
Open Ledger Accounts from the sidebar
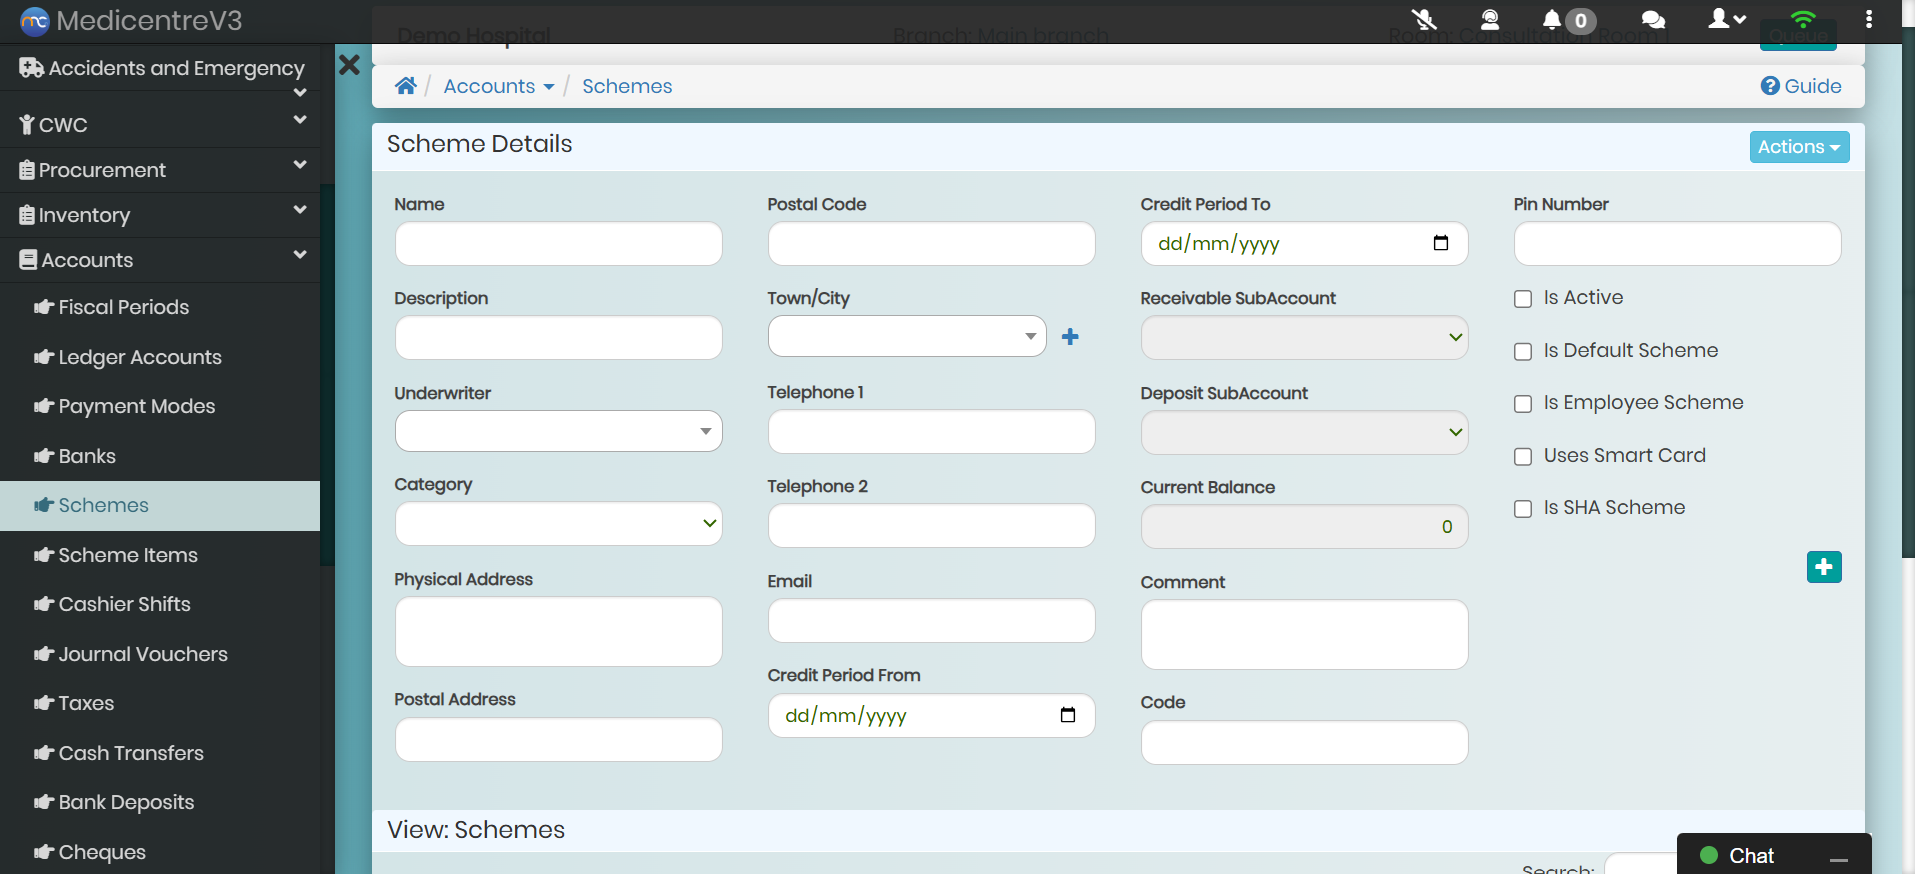(x=140, y=357)
